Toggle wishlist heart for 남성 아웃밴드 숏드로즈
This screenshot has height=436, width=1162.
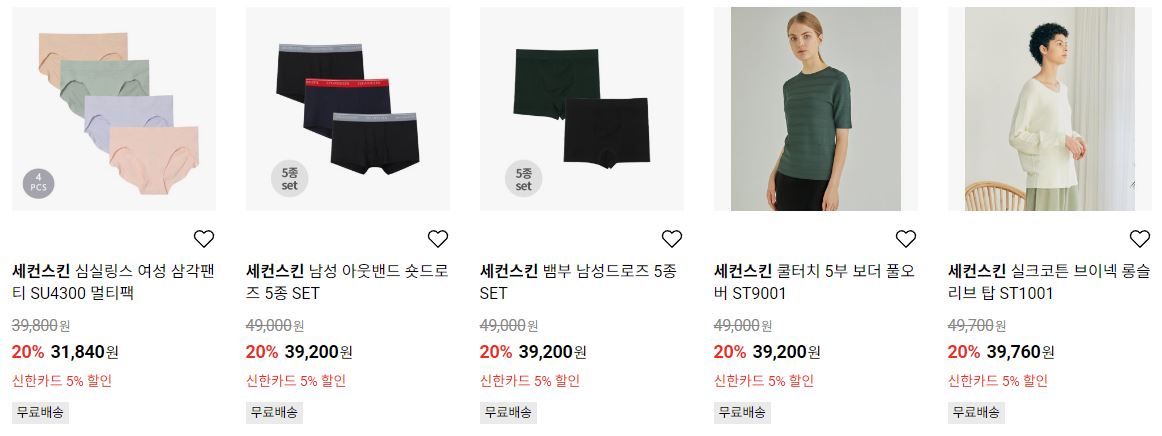point(438,239)
